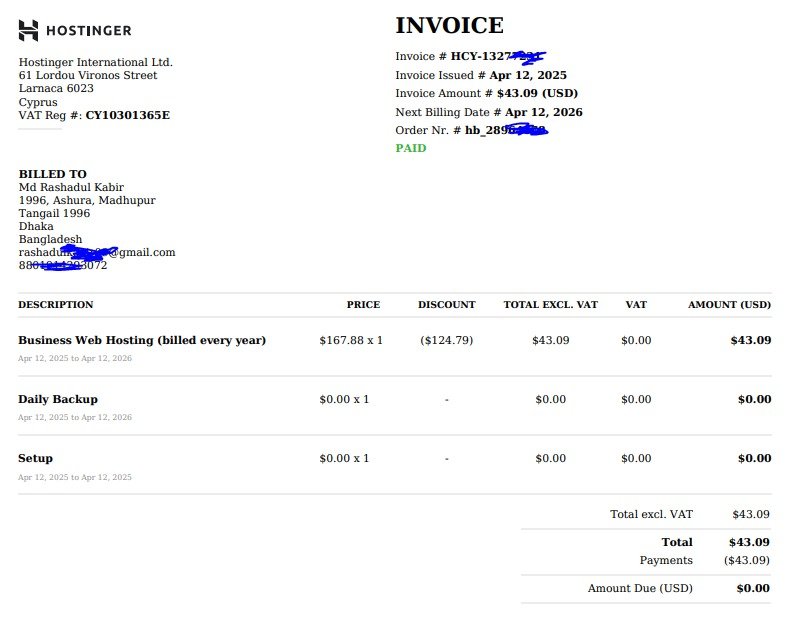Click the green PAID status label

click(x=411, y=148)
